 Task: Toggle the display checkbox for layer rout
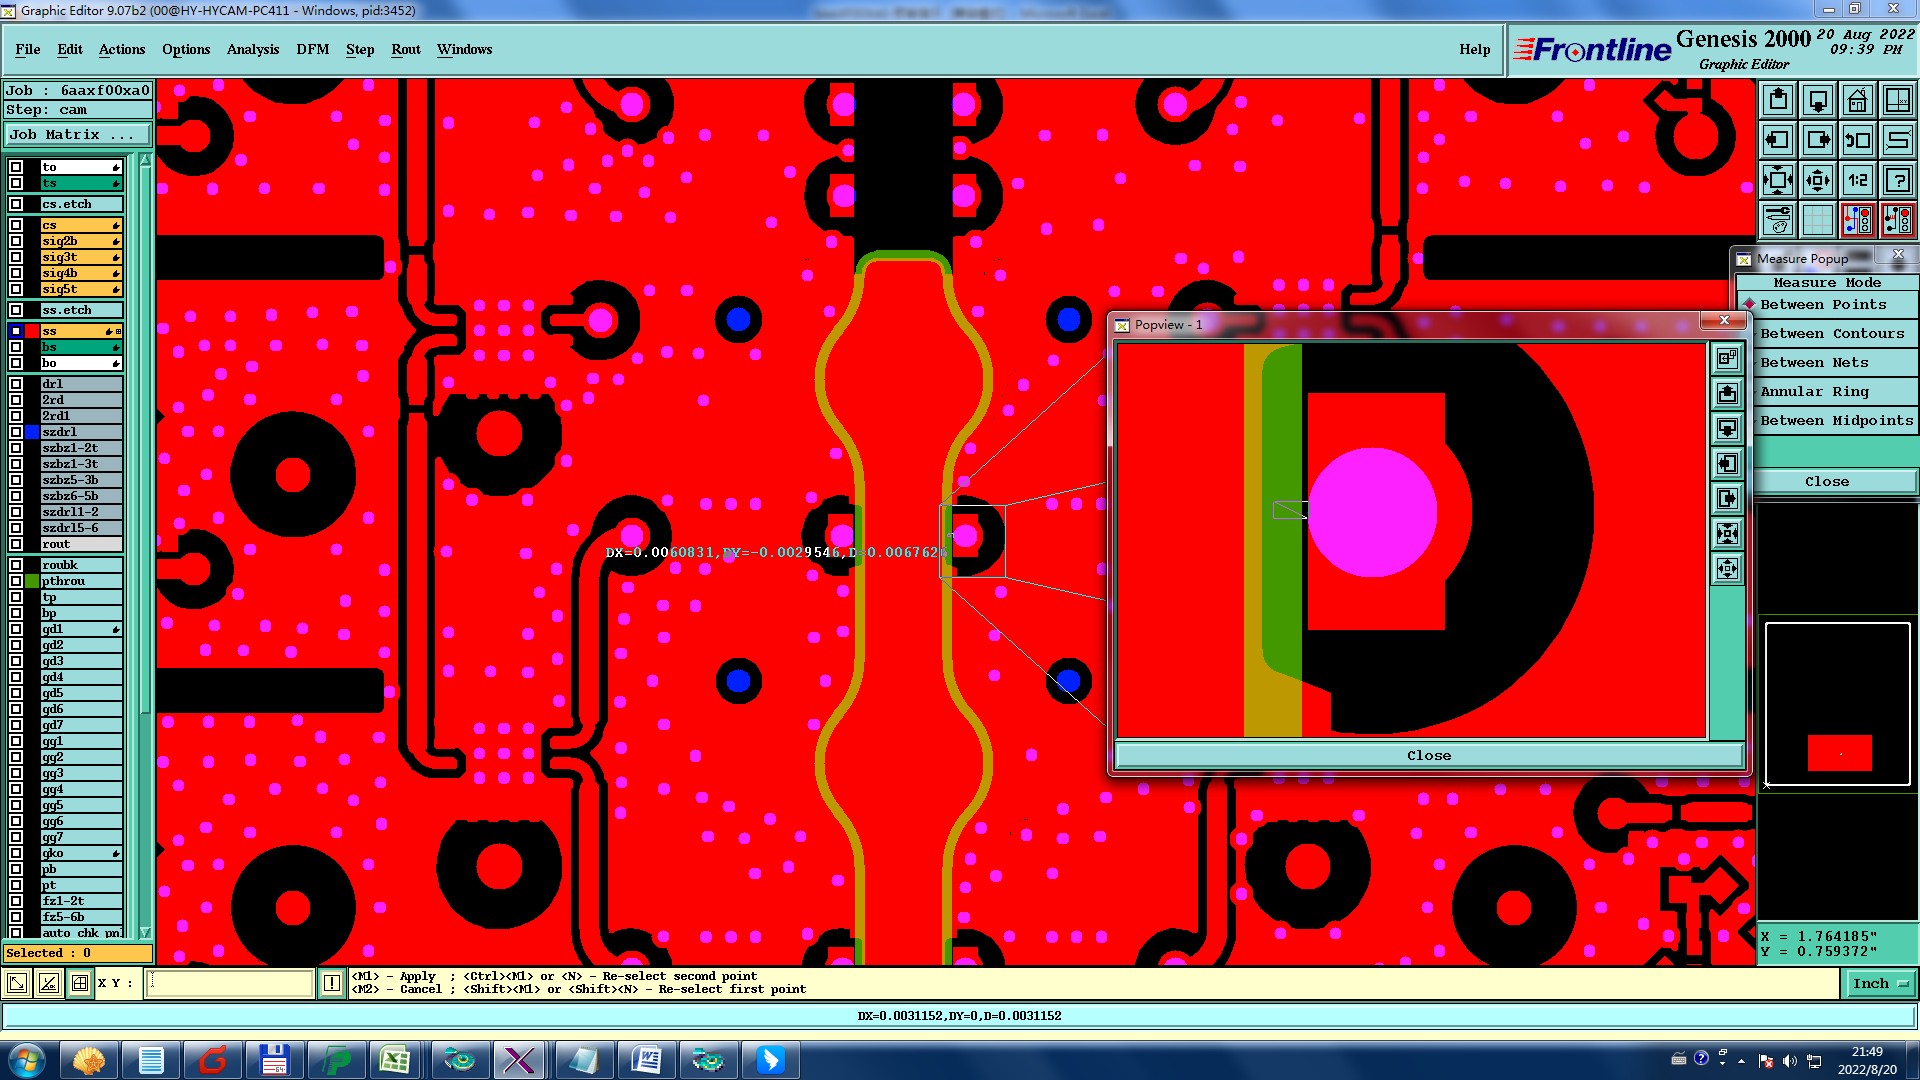coord(16,544)
